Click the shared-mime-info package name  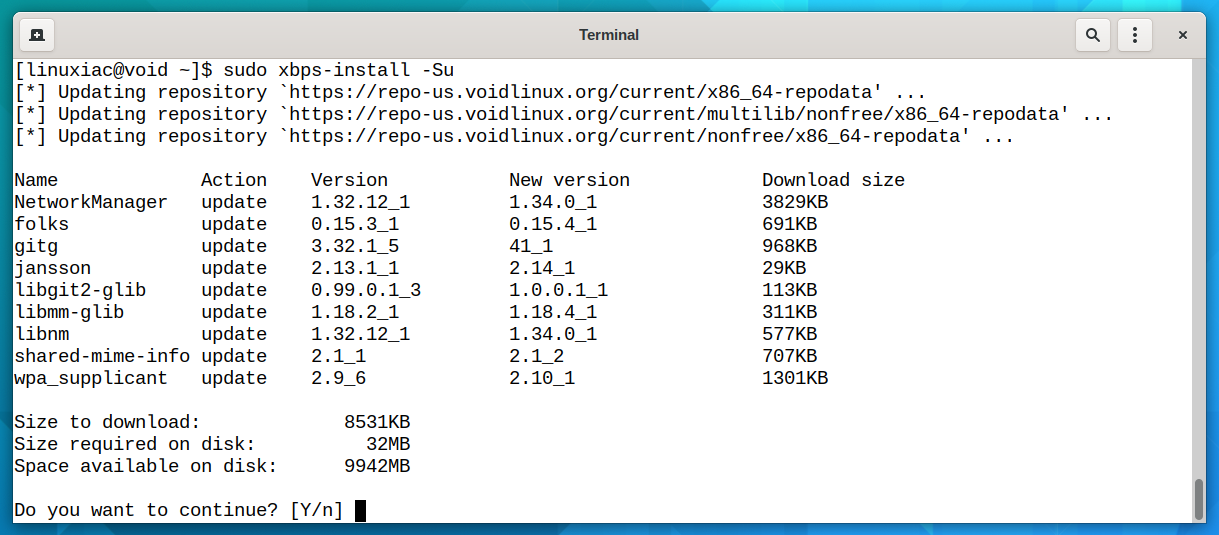point(102,356)
